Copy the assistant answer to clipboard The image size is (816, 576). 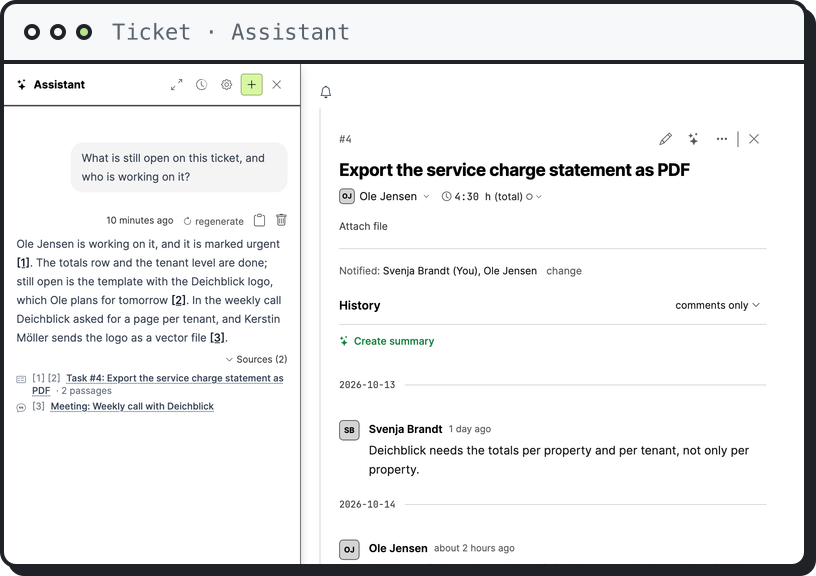(x=259, y=221)
